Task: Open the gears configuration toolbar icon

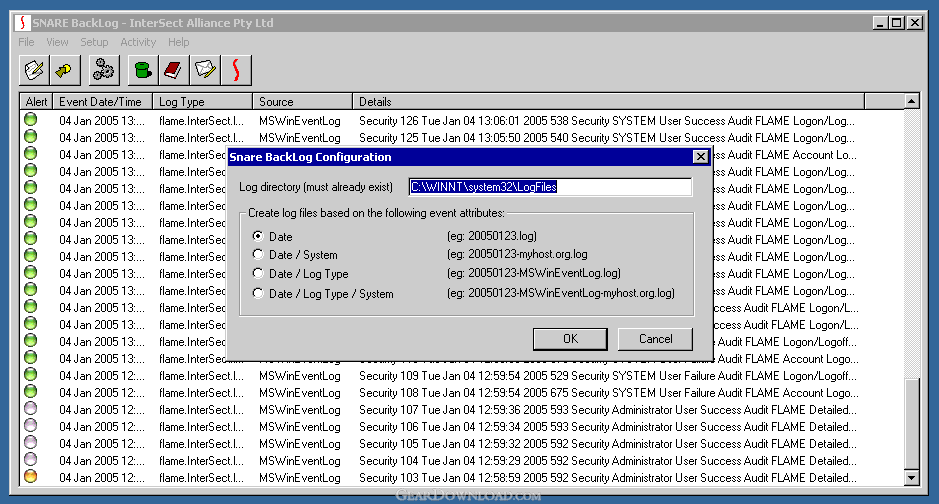Action: [104, 69]
